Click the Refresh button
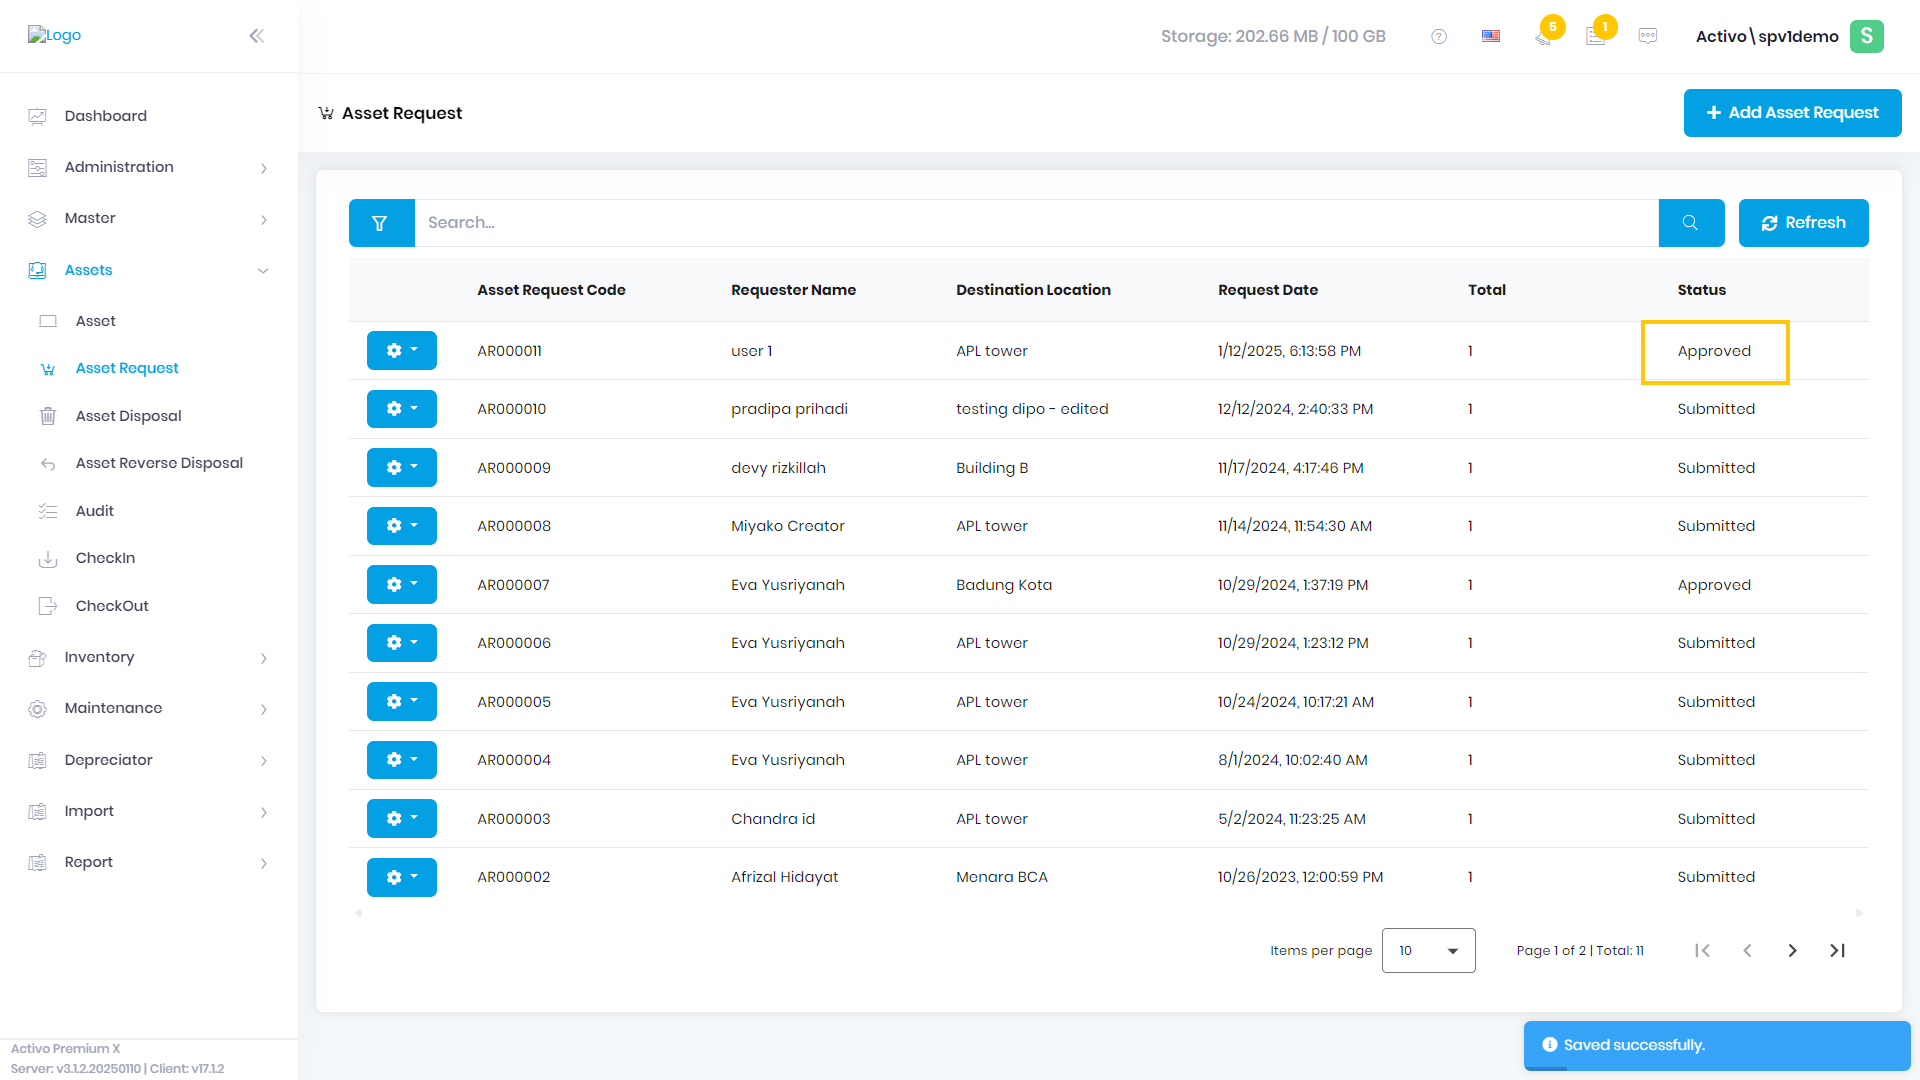The image size is (1920, 1080). click(x=1803, y=223)
